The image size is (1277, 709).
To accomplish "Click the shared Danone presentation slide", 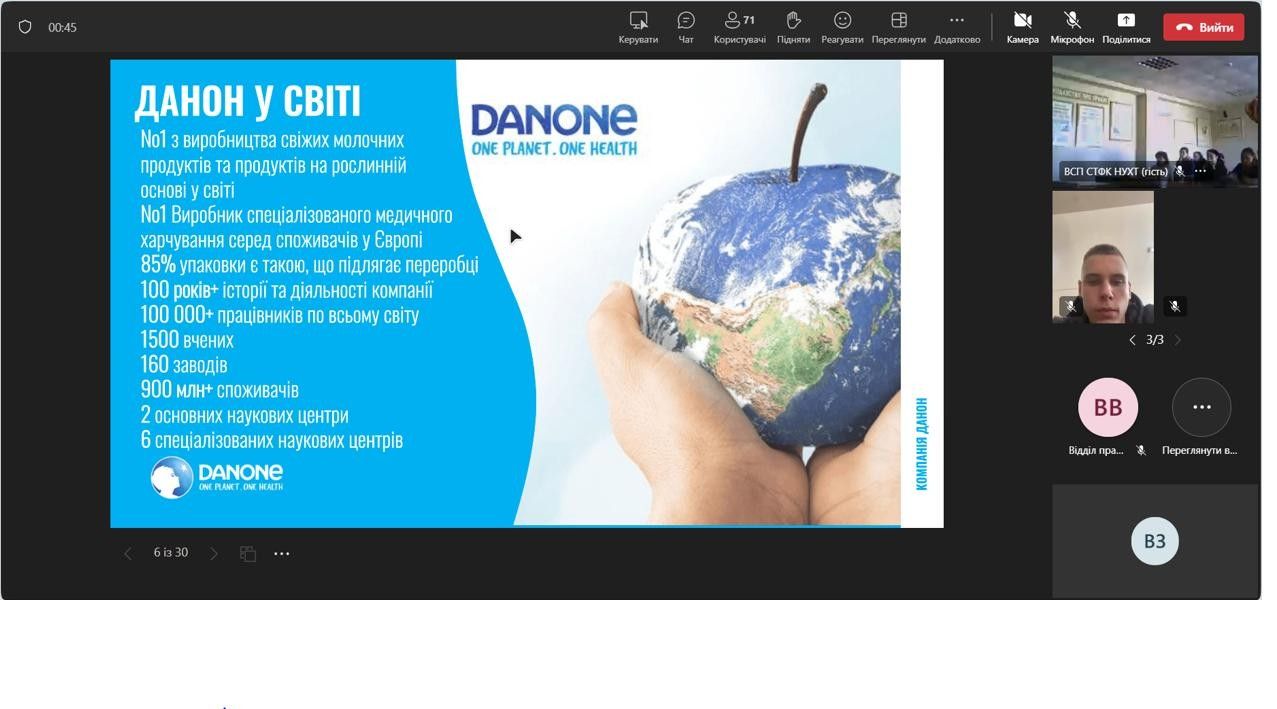I will coord(526,293).
